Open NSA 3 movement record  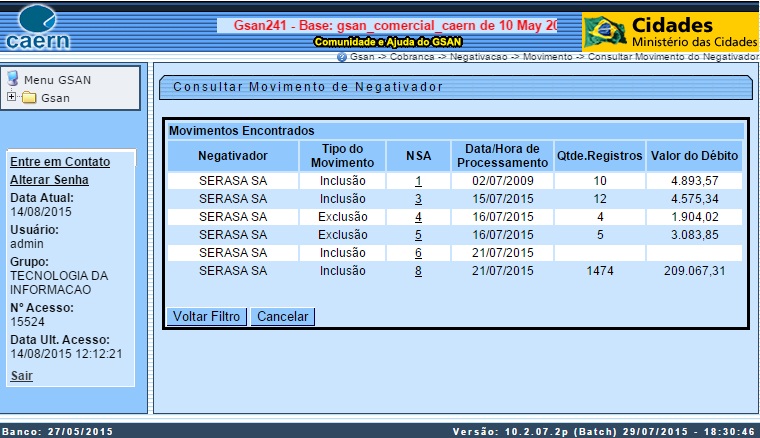click(x=418, y=199)
